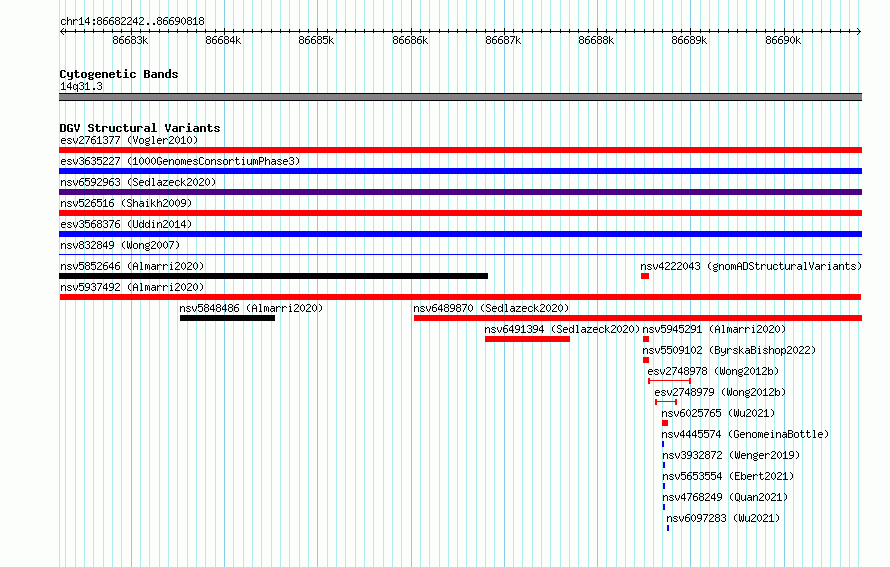Click the nsv5945291 (Almarri2020) label
890x567 pixels.
[x=714, y=329]
